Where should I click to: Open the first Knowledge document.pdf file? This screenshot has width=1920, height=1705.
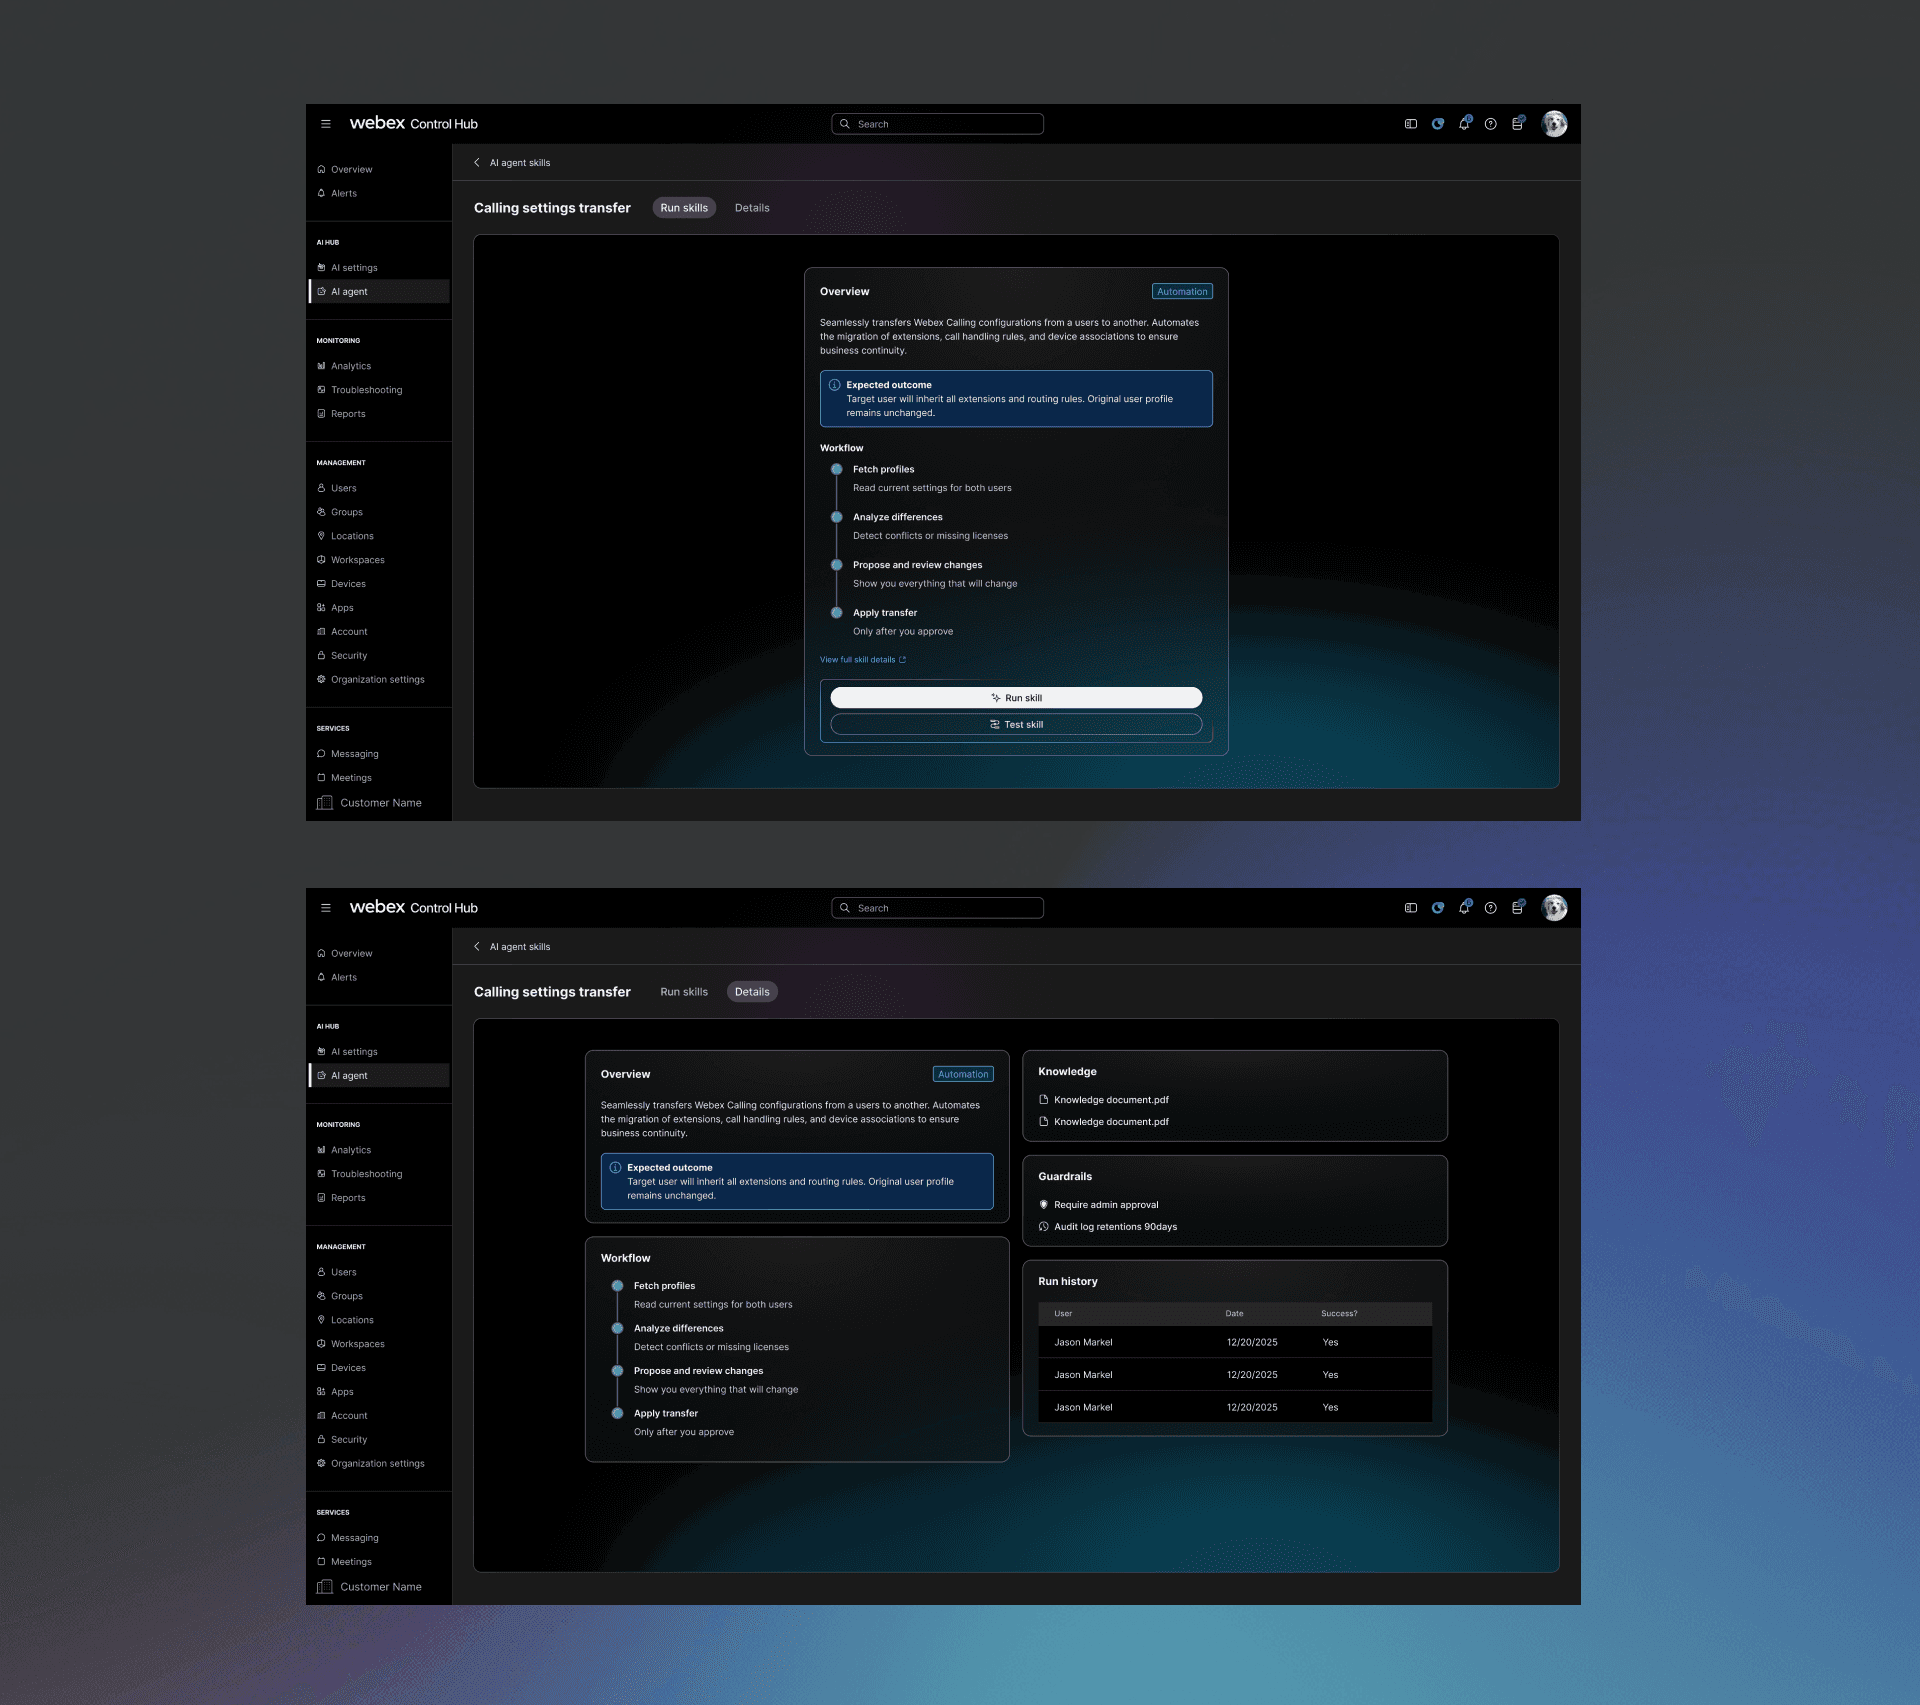(x=1110, y=1100)
